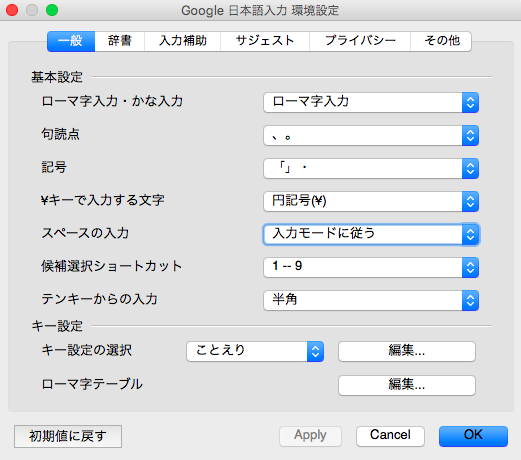This screenshot has width=521, height=460.
Task: Click the キー設定 section heading
Action: (57, 326)
